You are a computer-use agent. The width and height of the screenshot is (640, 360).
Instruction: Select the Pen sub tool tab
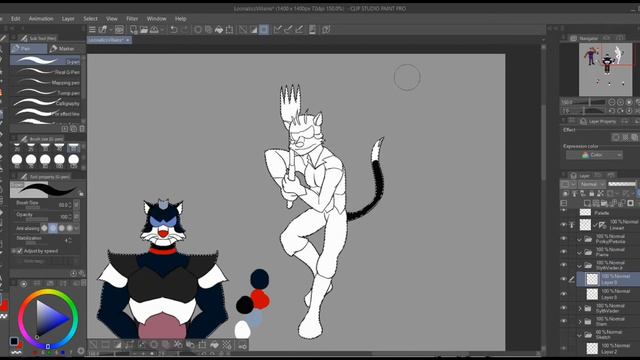(29, 49)
